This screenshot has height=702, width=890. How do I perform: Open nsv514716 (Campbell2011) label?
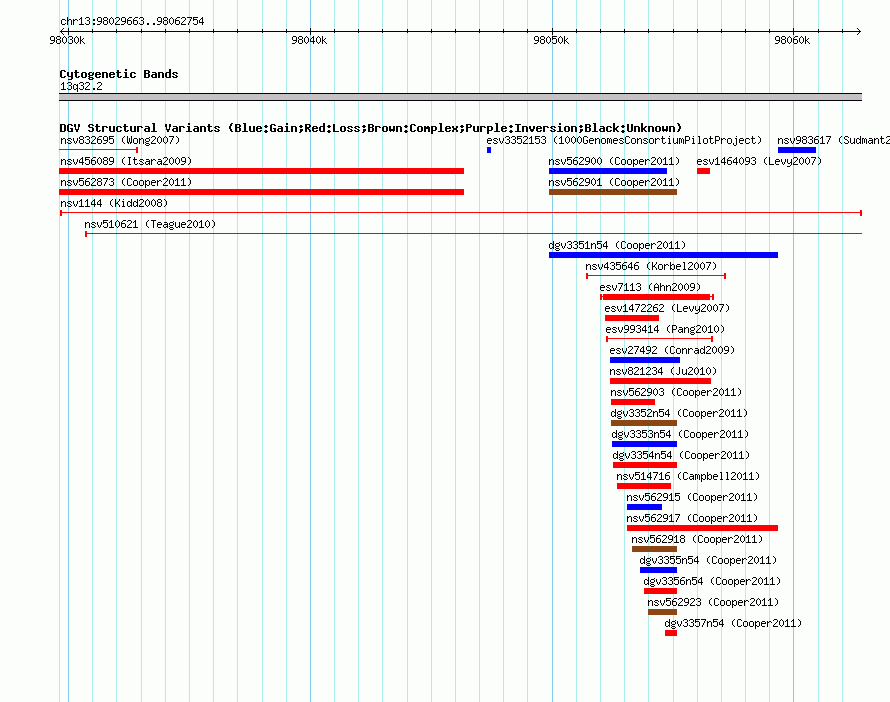(688, 476)
